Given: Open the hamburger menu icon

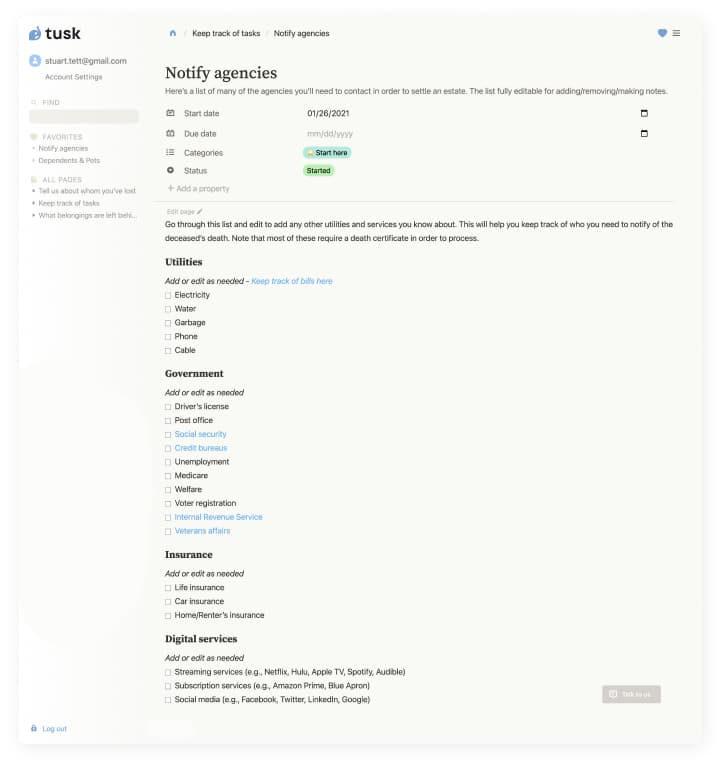Looking at the screenshot, I should [x=677, y=33].
